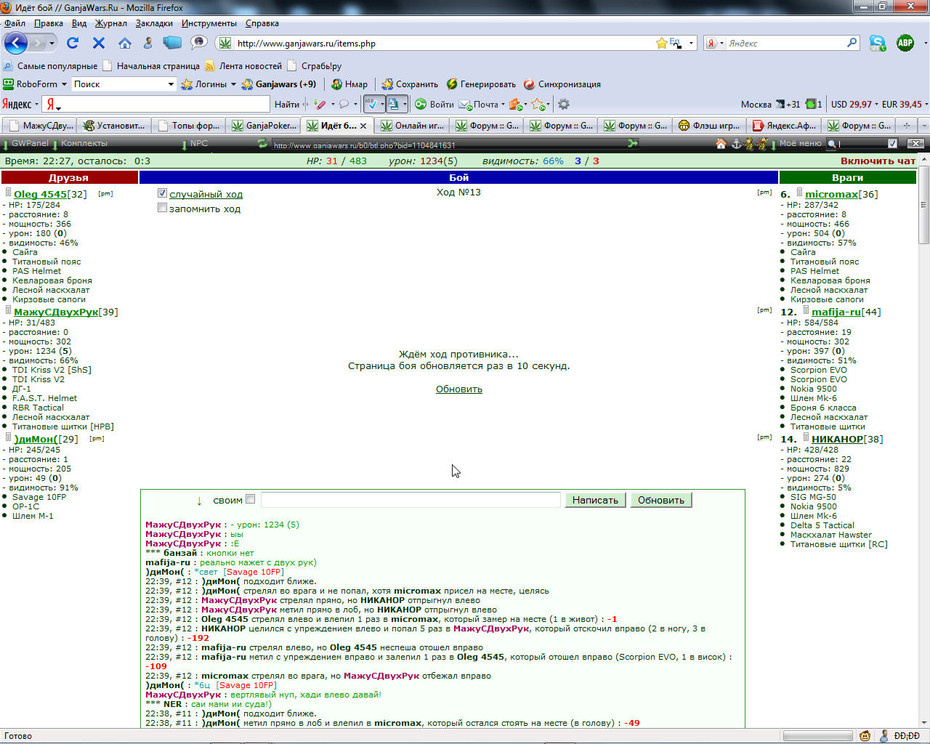Click the Обновить link in battle area

(458, 389)
